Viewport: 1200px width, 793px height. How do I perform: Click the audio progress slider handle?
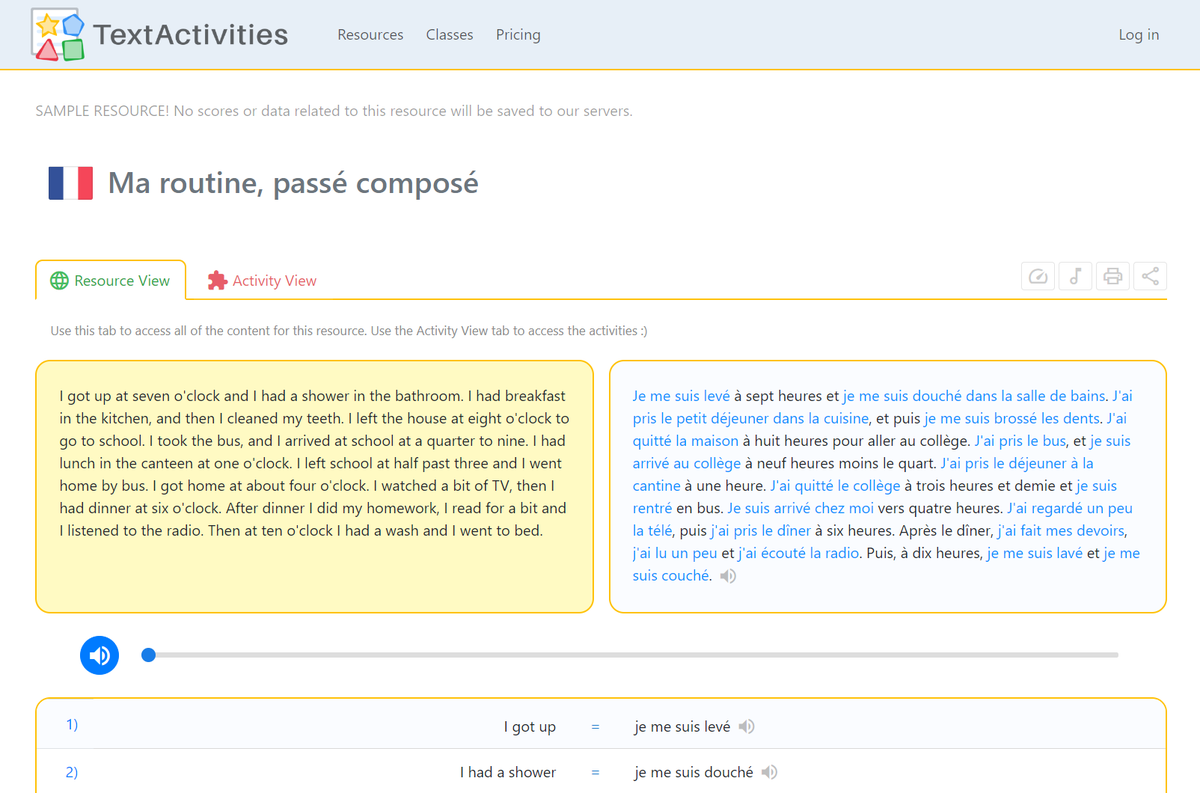pyautogui.click(x=149, y=655)
